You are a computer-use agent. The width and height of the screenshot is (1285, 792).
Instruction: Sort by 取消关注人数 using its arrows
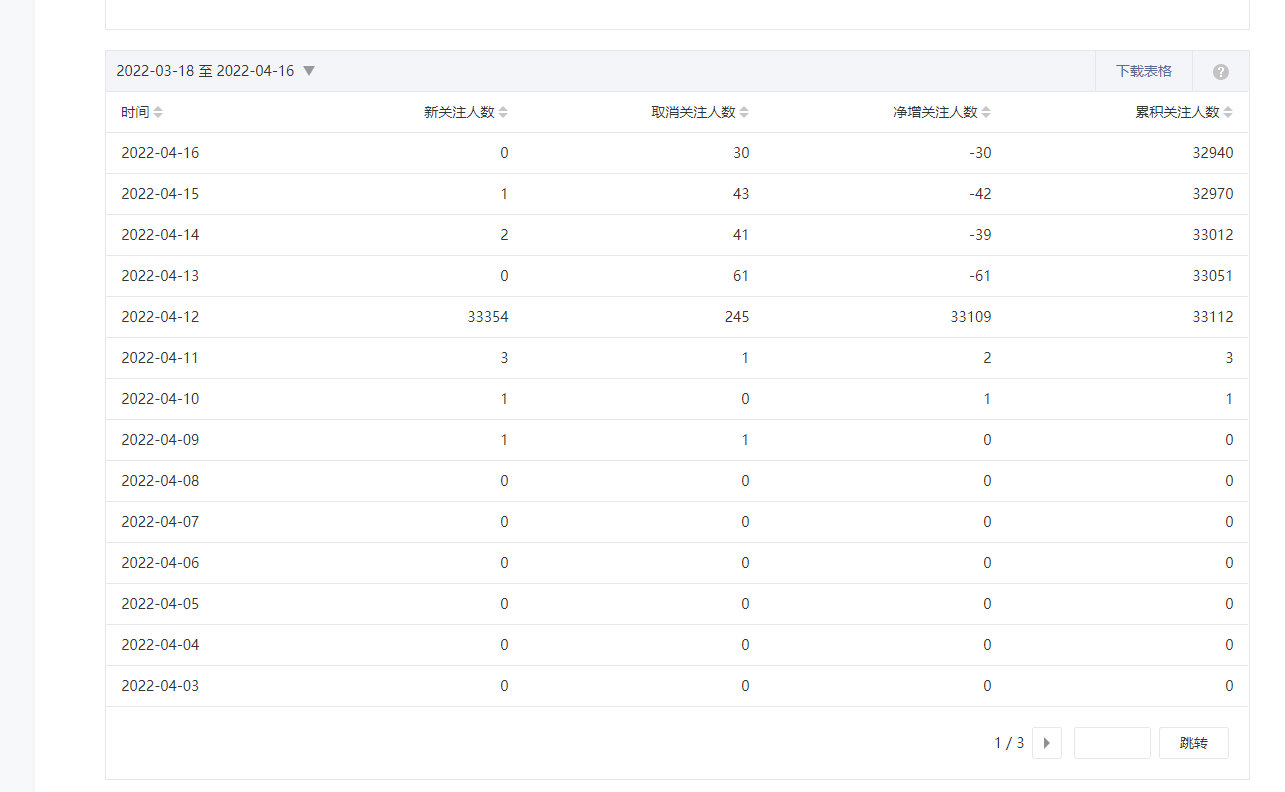tap(744, 113)
